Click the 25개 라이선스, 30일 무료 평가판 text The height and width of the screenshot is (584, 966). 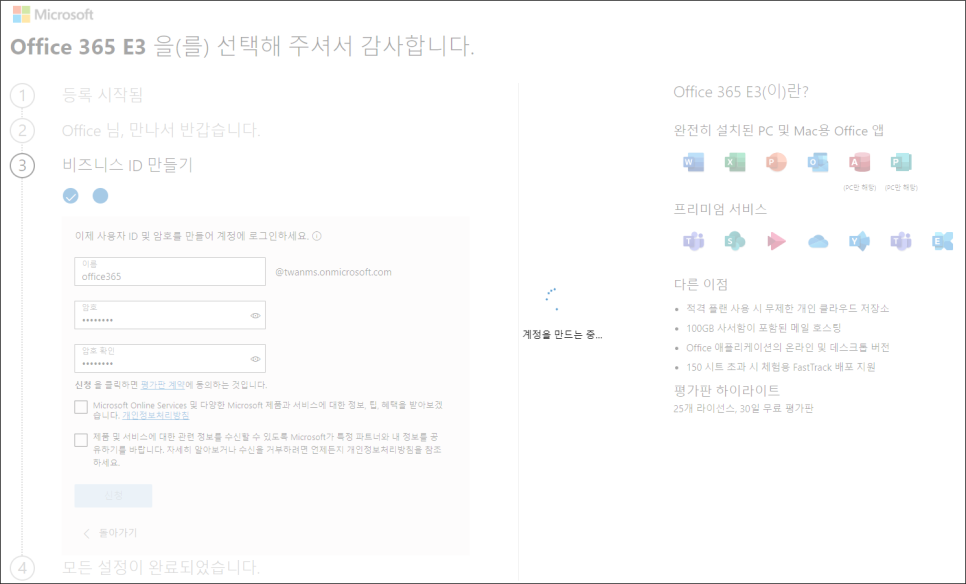click(x=744, y=408)
